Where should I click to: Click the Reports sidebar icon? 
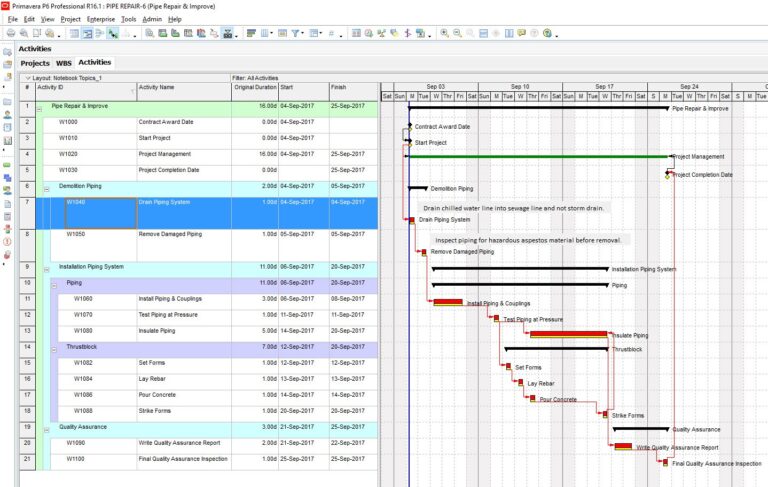click(7, 127)
